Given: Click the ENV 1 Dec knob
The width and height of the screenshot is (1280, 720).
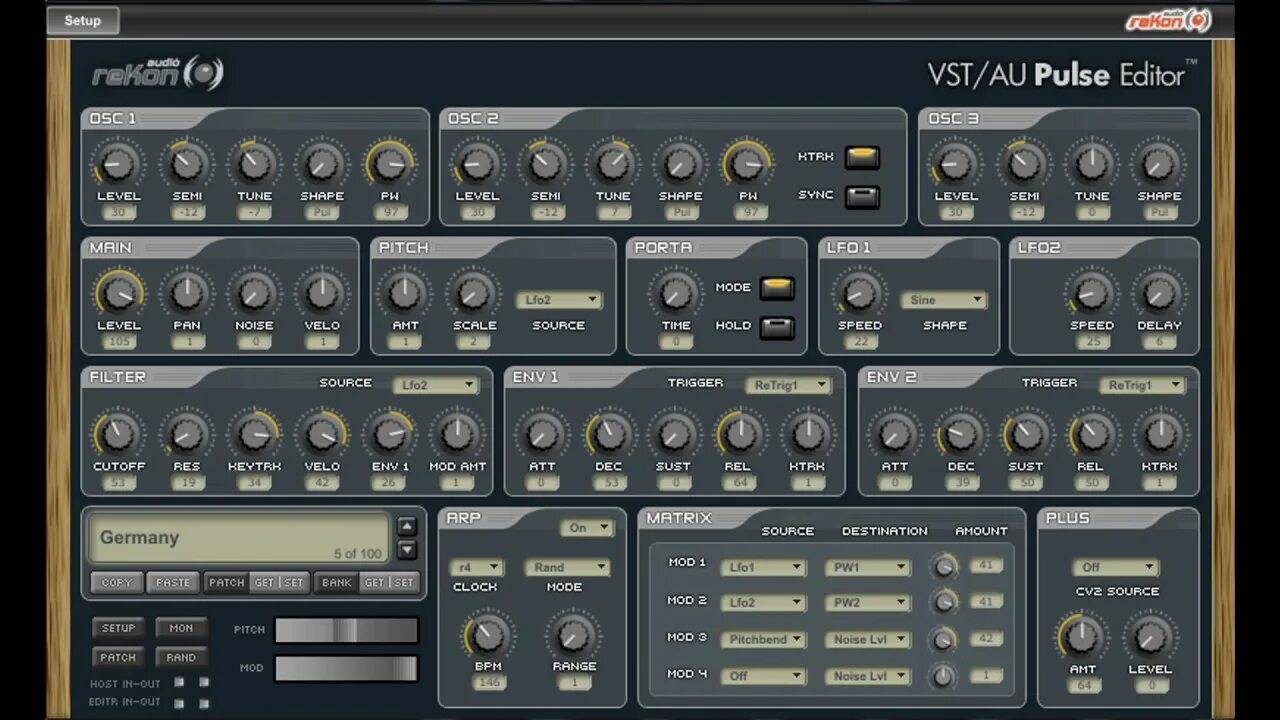Looking at the screenshot, I should click(x=608, y=434).
